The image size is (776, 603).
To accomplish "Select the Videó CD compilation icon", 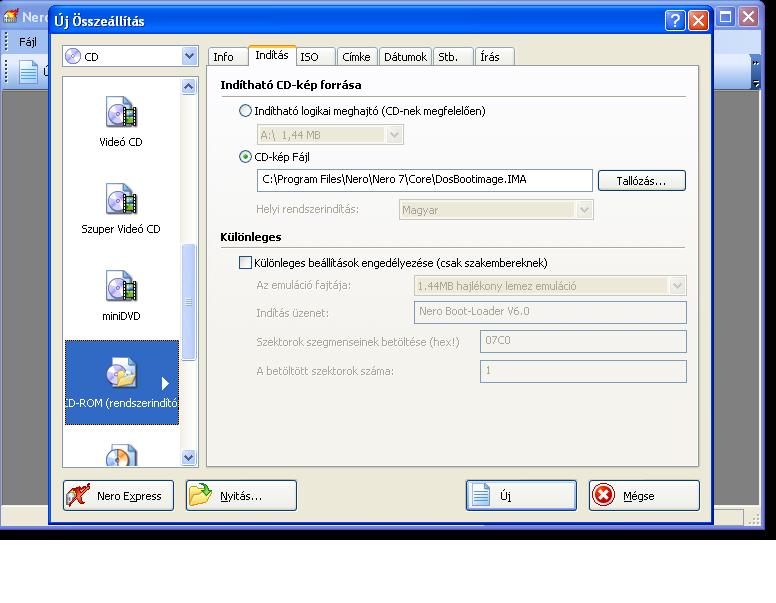I will coord(121,112).
